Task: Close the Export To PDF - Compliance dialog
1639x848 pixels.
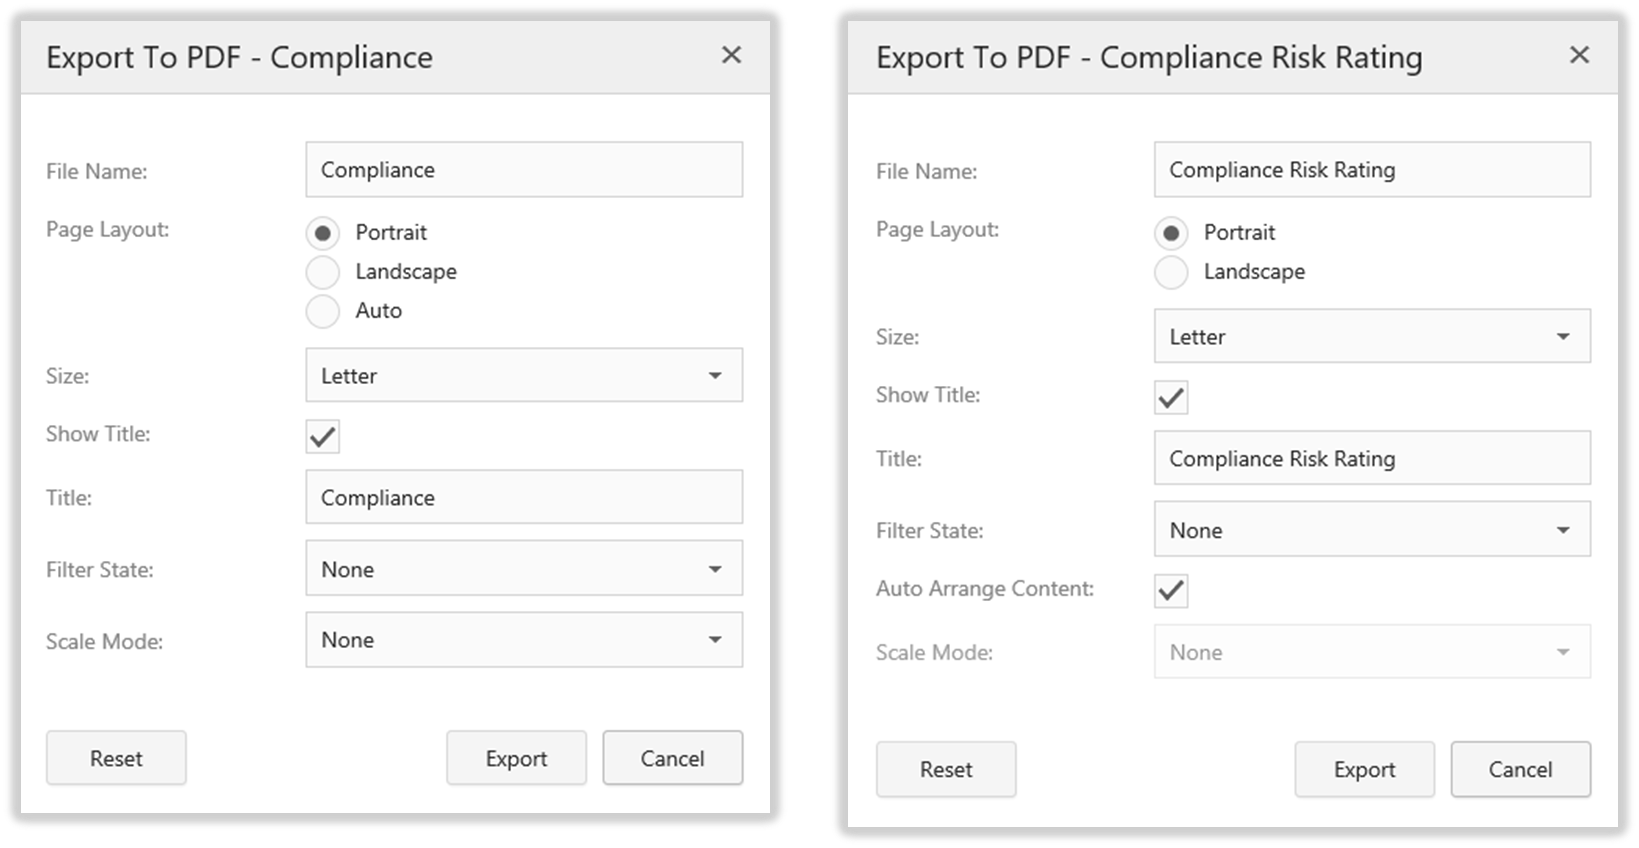Action: [732, 55]
